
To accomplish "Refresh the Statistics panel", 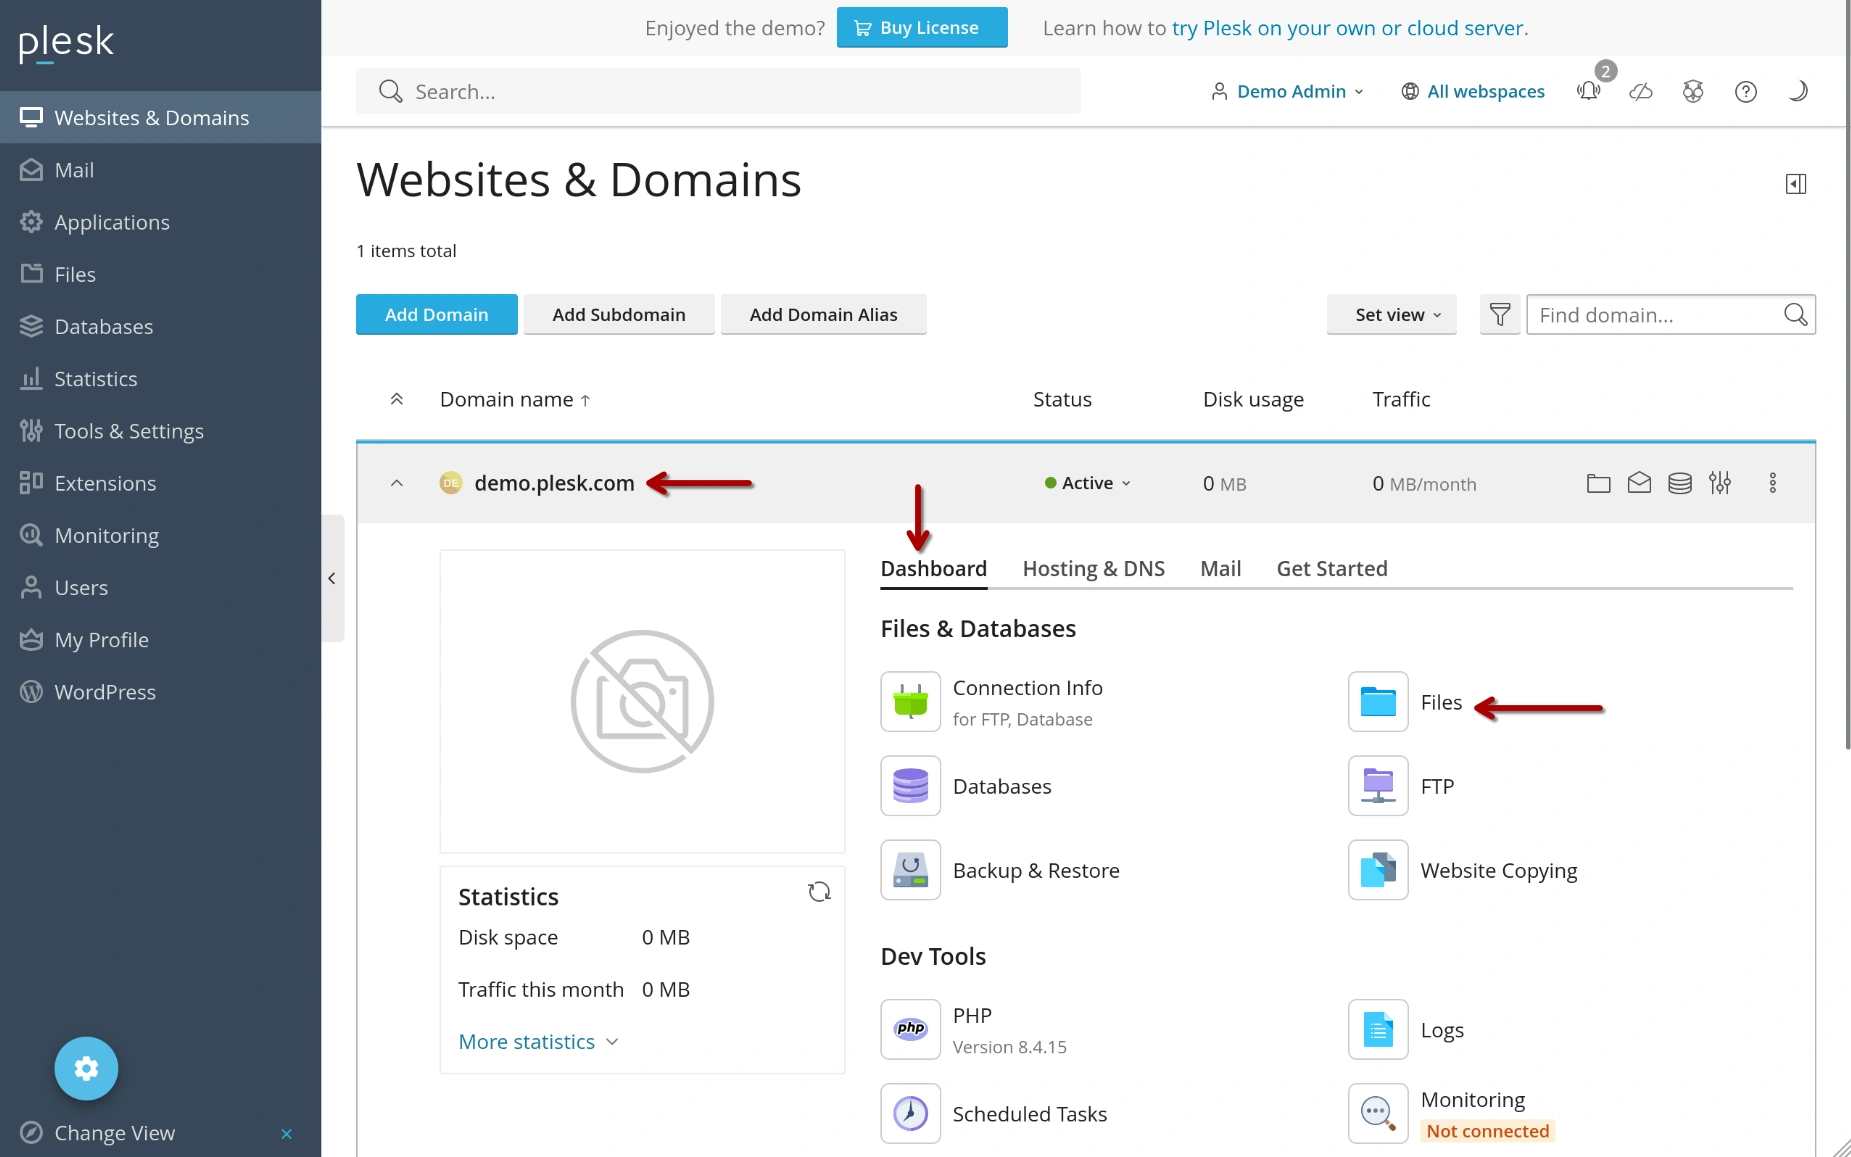I will (x=819, y=892).
